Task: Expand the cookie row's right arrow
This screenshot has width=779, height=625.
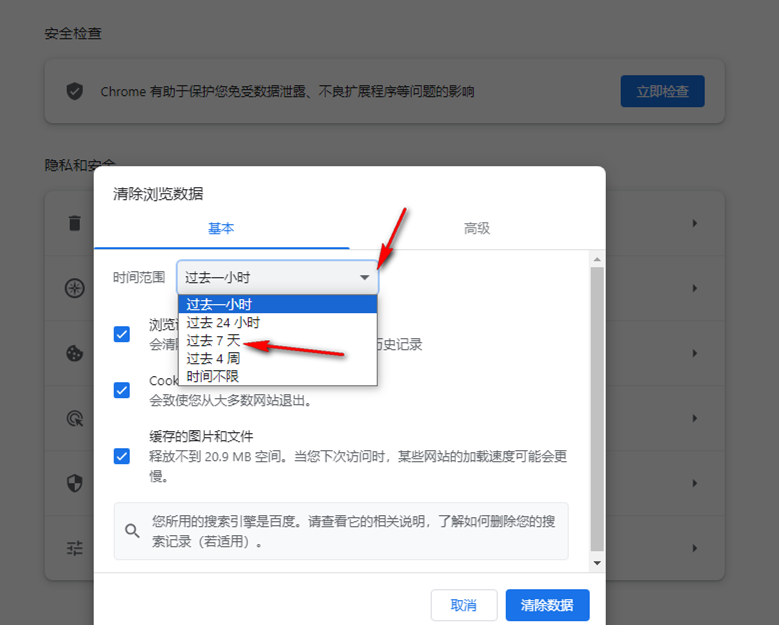Action: tap(695, 353)
